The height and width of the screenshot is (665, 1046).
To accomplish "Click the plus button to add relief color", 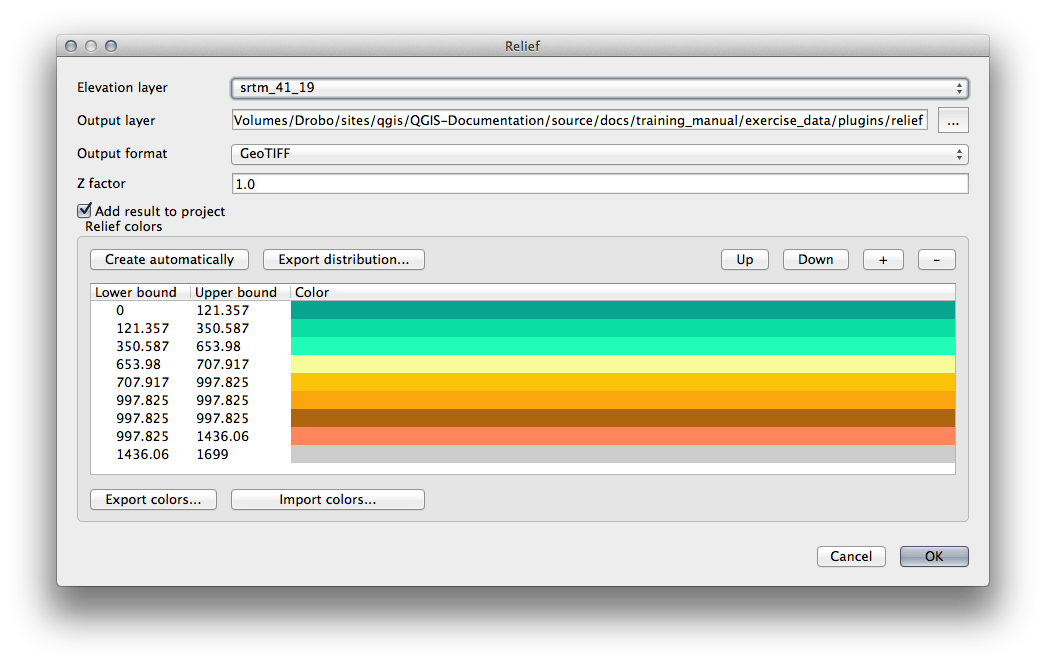I will point(883,260).
